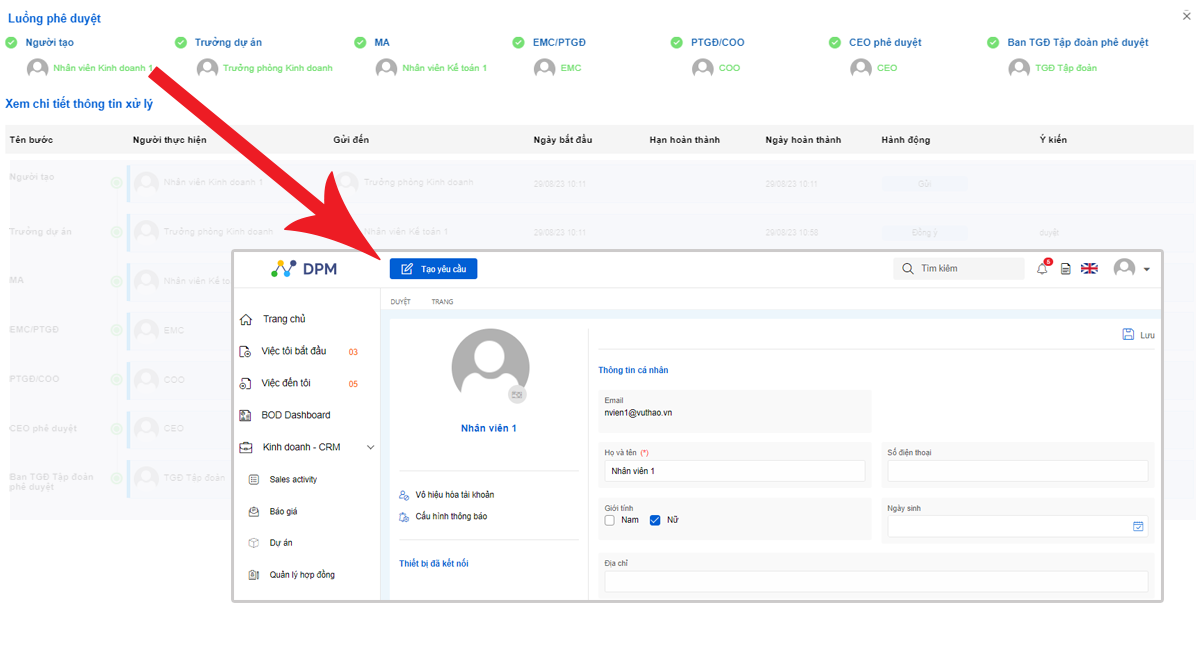The image size is (1200, 660).
Task: Open the user account dropdown arrow
Action: point(1147,269)
